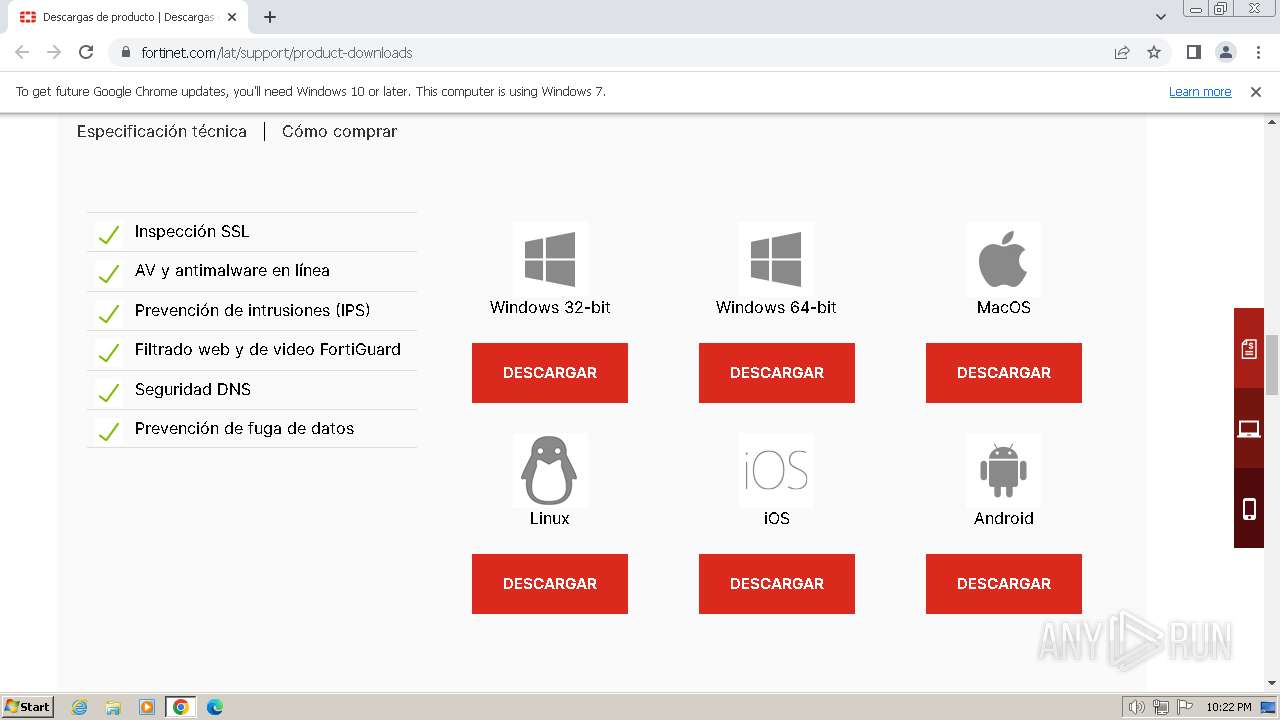
Task: Open media player from taskbar
Action: coord(147,707)
